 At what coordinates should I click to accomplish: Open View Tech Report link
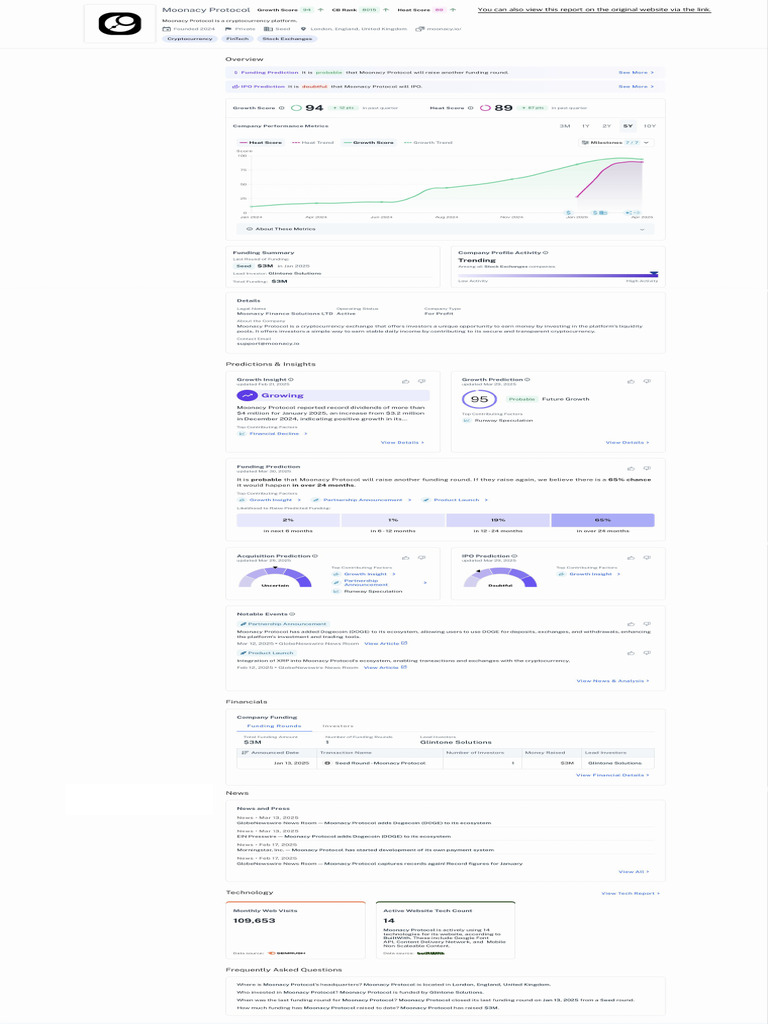pyautogui.click(x=631, y=893)
